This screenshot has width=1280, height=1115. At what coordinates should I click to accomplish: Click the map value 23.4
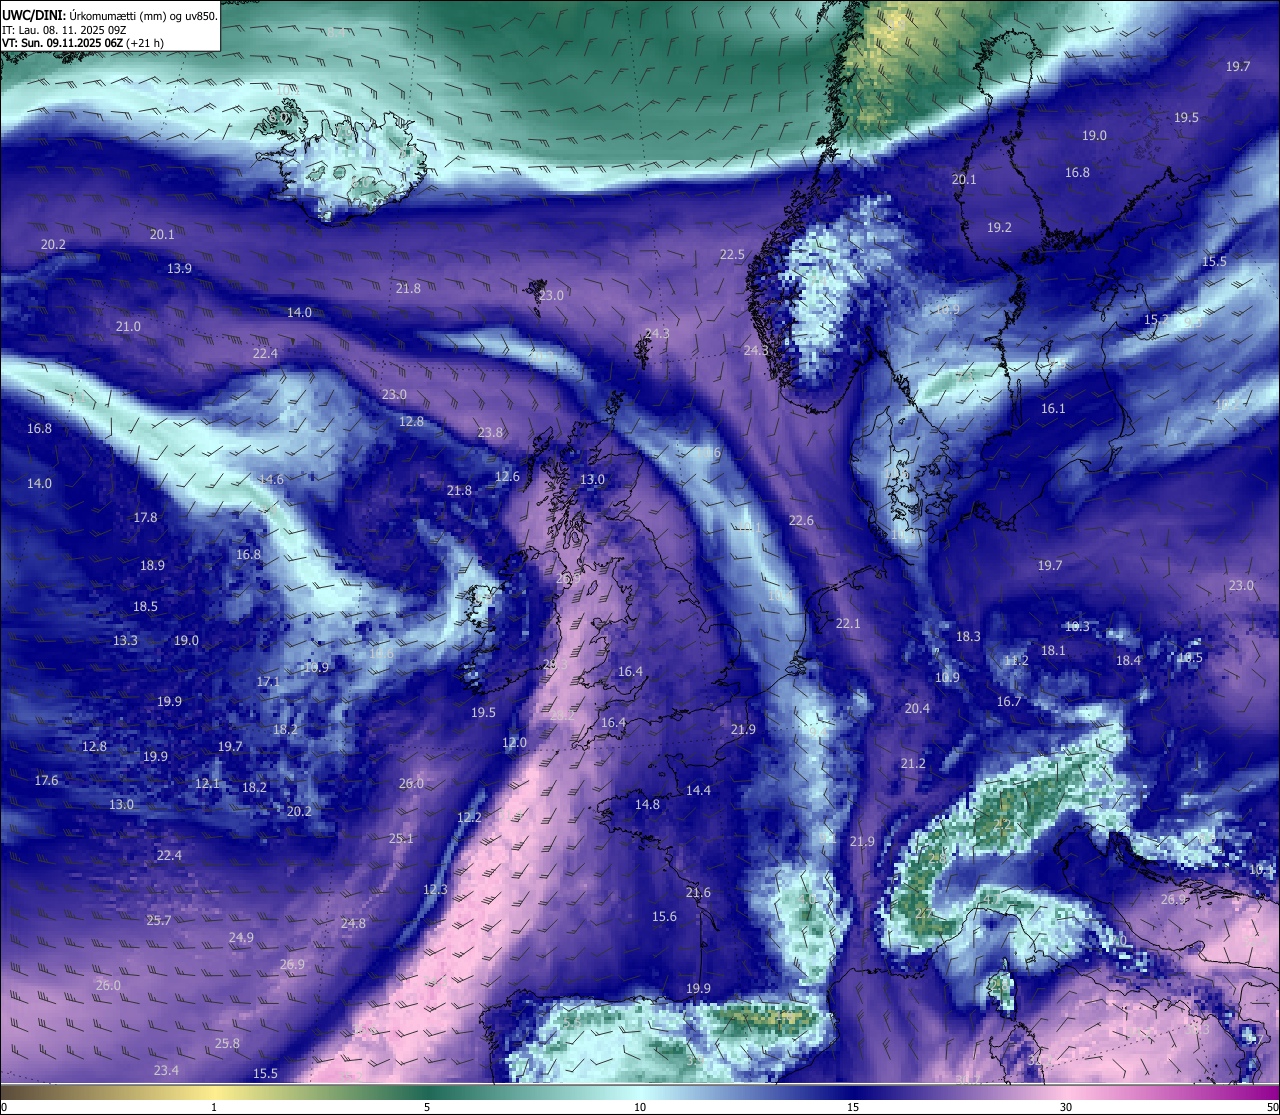point(166,1070)
